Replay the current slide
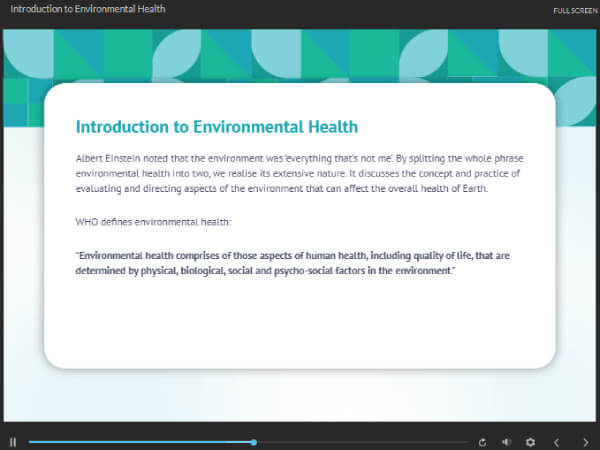Viewport: 600px width, 450px height. point(483,442)
